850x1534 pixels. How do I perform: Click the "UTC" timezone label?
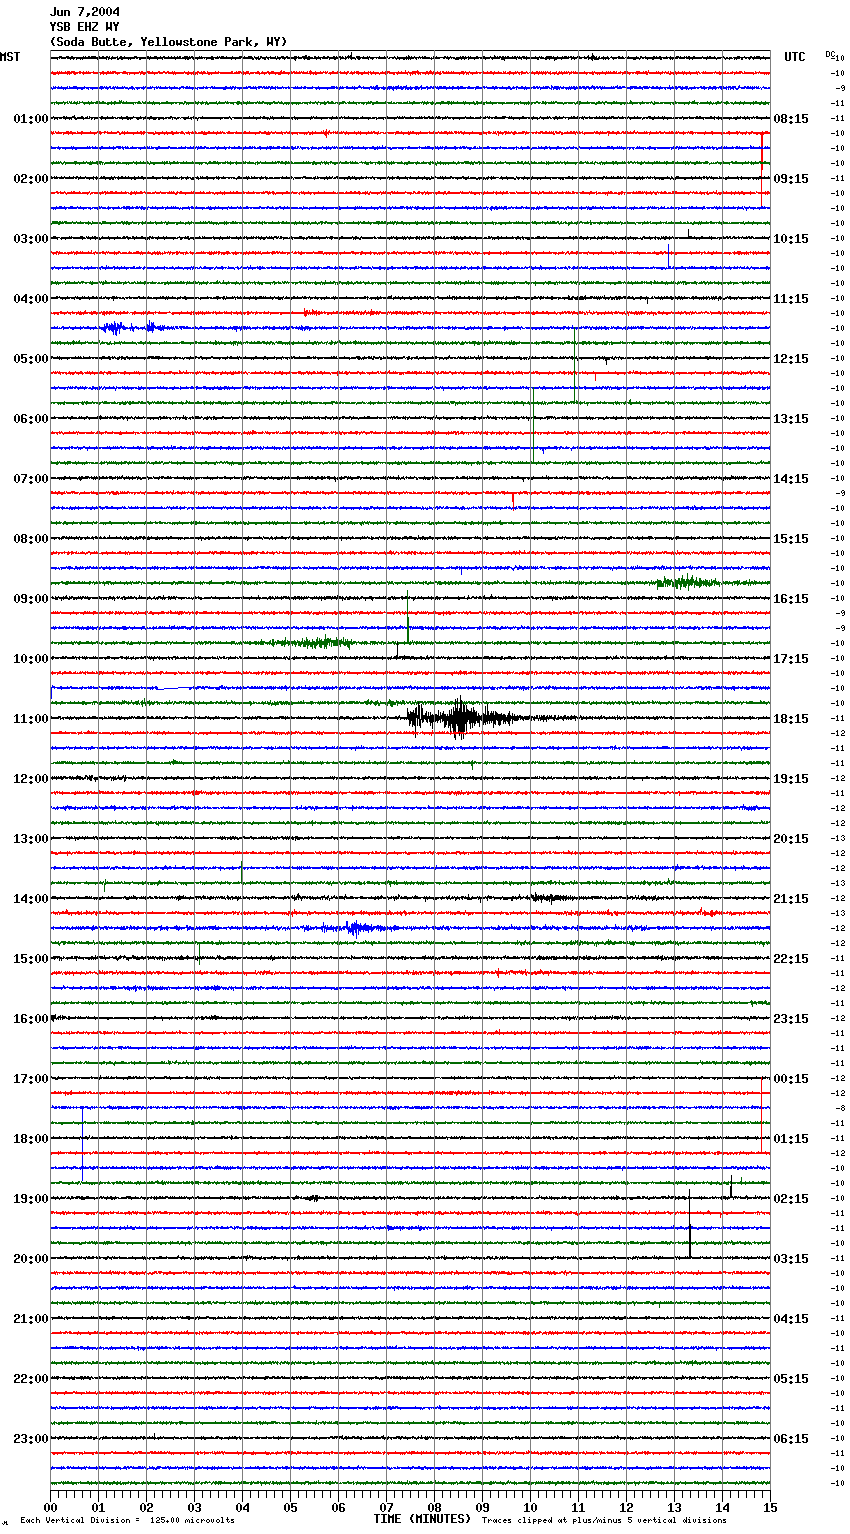795,57
